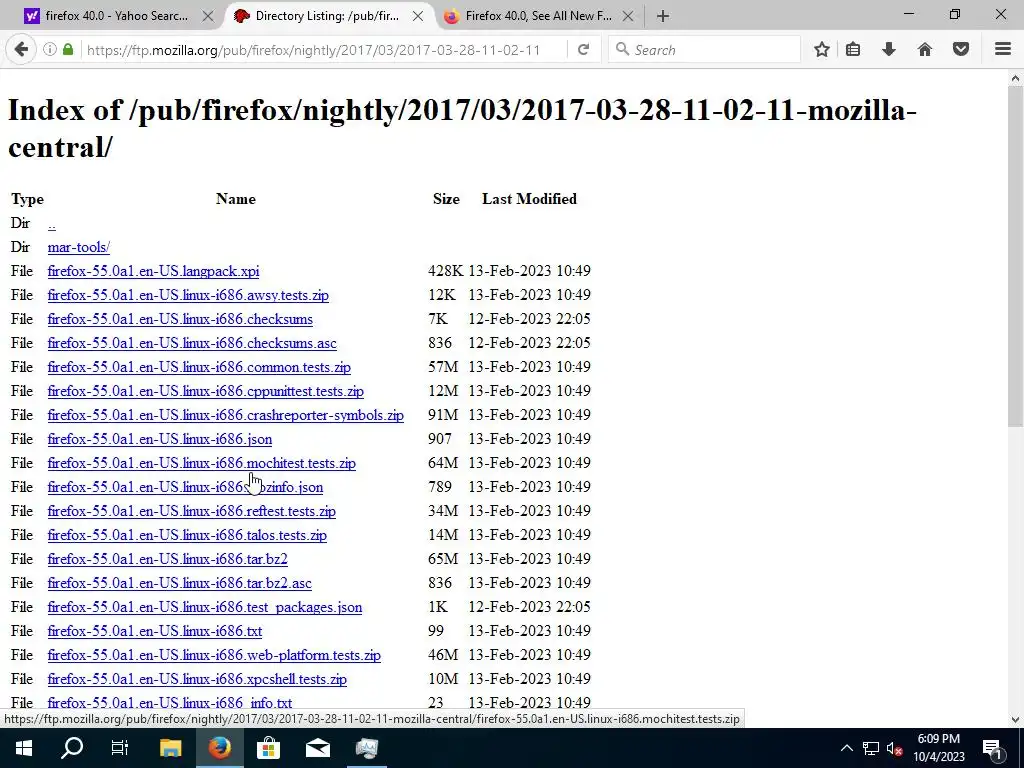Open firefox-55.0a1.en-US.linux-i686.txt link
Screen dimensions: 1024x768
(155, 632)
